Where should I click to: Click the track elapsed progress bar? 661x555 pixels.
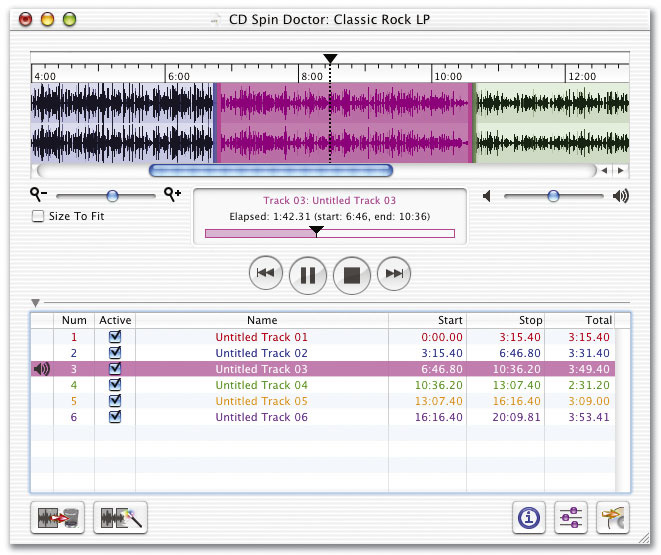[x=330, y=233]
